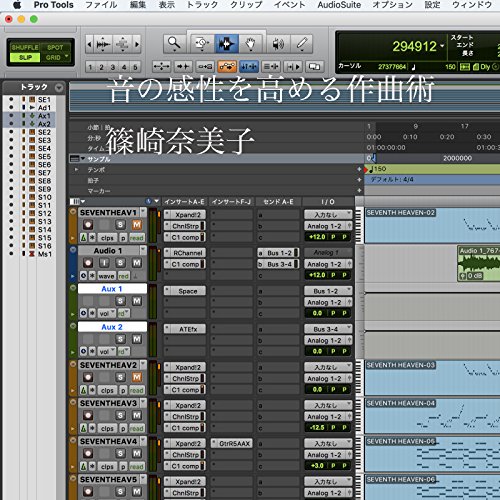Screen dimensions: 500x500
Task: Select the Zoomer (magnifier) tool
Action: [x=174, y=43]
